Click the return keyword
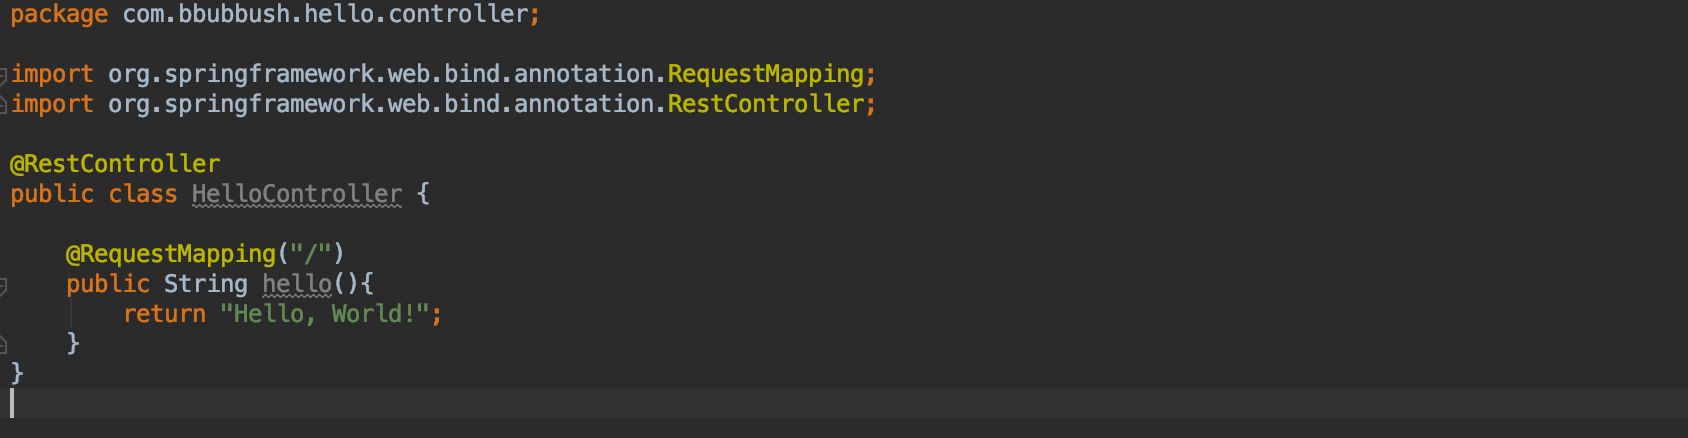This screenshot has height=438, width=1688. click(x=164, y=314)
